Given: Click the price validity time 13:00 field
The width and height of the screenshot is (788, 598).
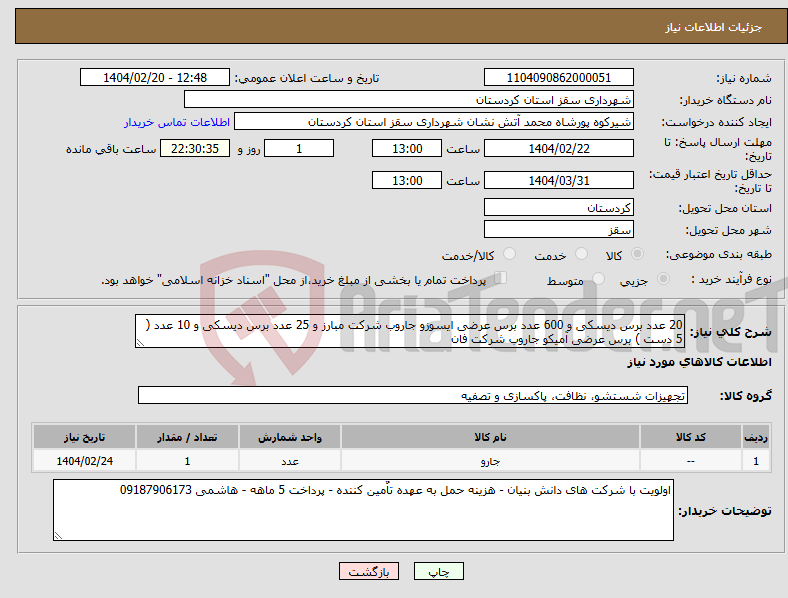Looking at the screenshot, I should click(407, 180).
